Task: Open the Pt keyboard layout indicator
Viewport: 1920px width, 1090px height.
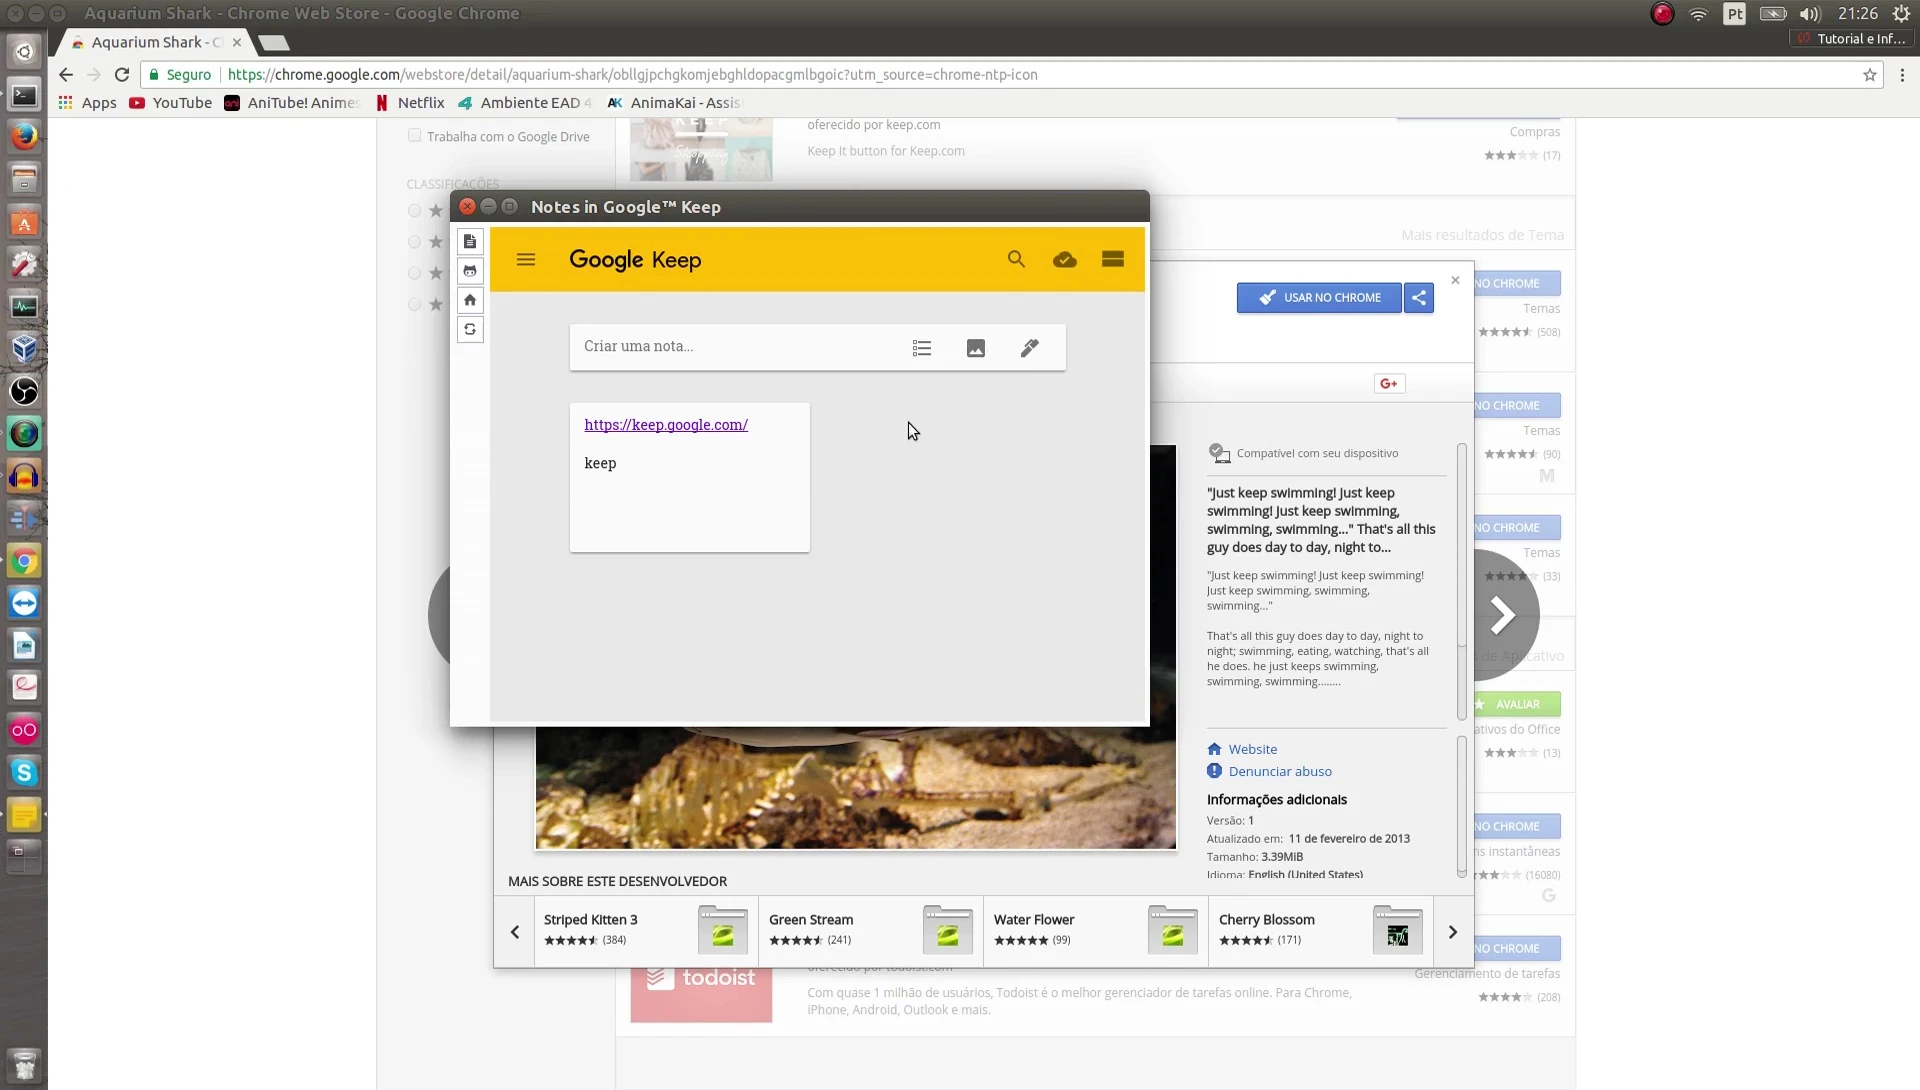Action: [x=1735, y=14]
